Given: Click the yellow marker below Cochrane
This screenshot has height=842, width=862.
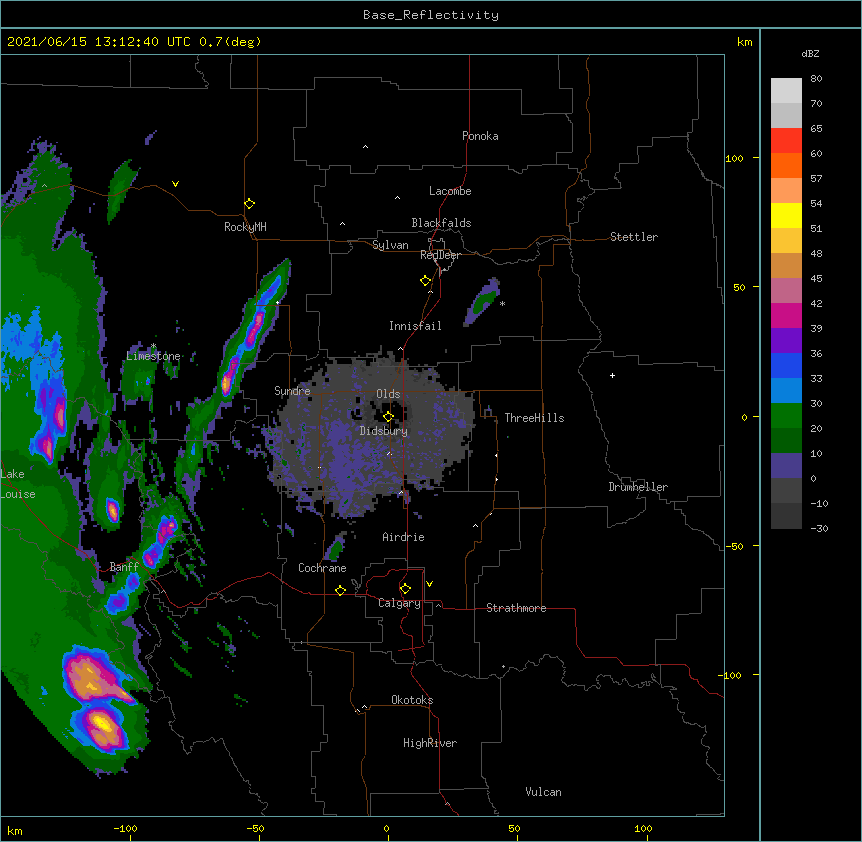Looking at the screenshot, I should (x=340, y=590).
